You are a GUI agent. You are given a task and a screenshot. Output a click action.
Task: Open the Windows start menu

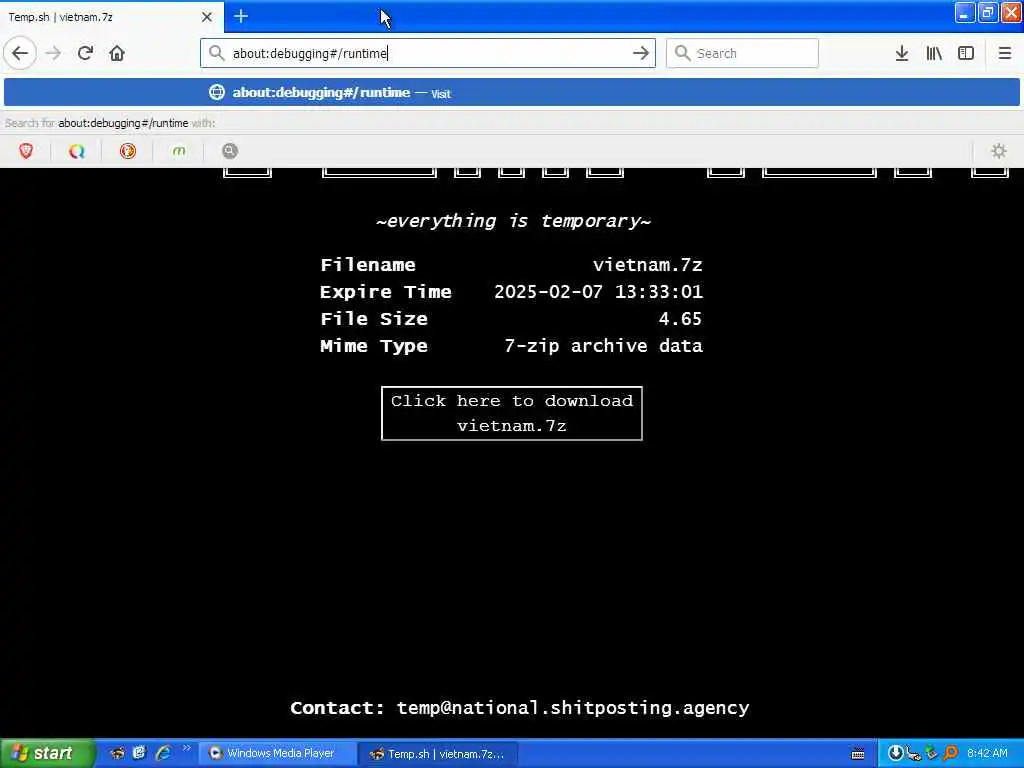pyautogui.click(x=47, y=753)
